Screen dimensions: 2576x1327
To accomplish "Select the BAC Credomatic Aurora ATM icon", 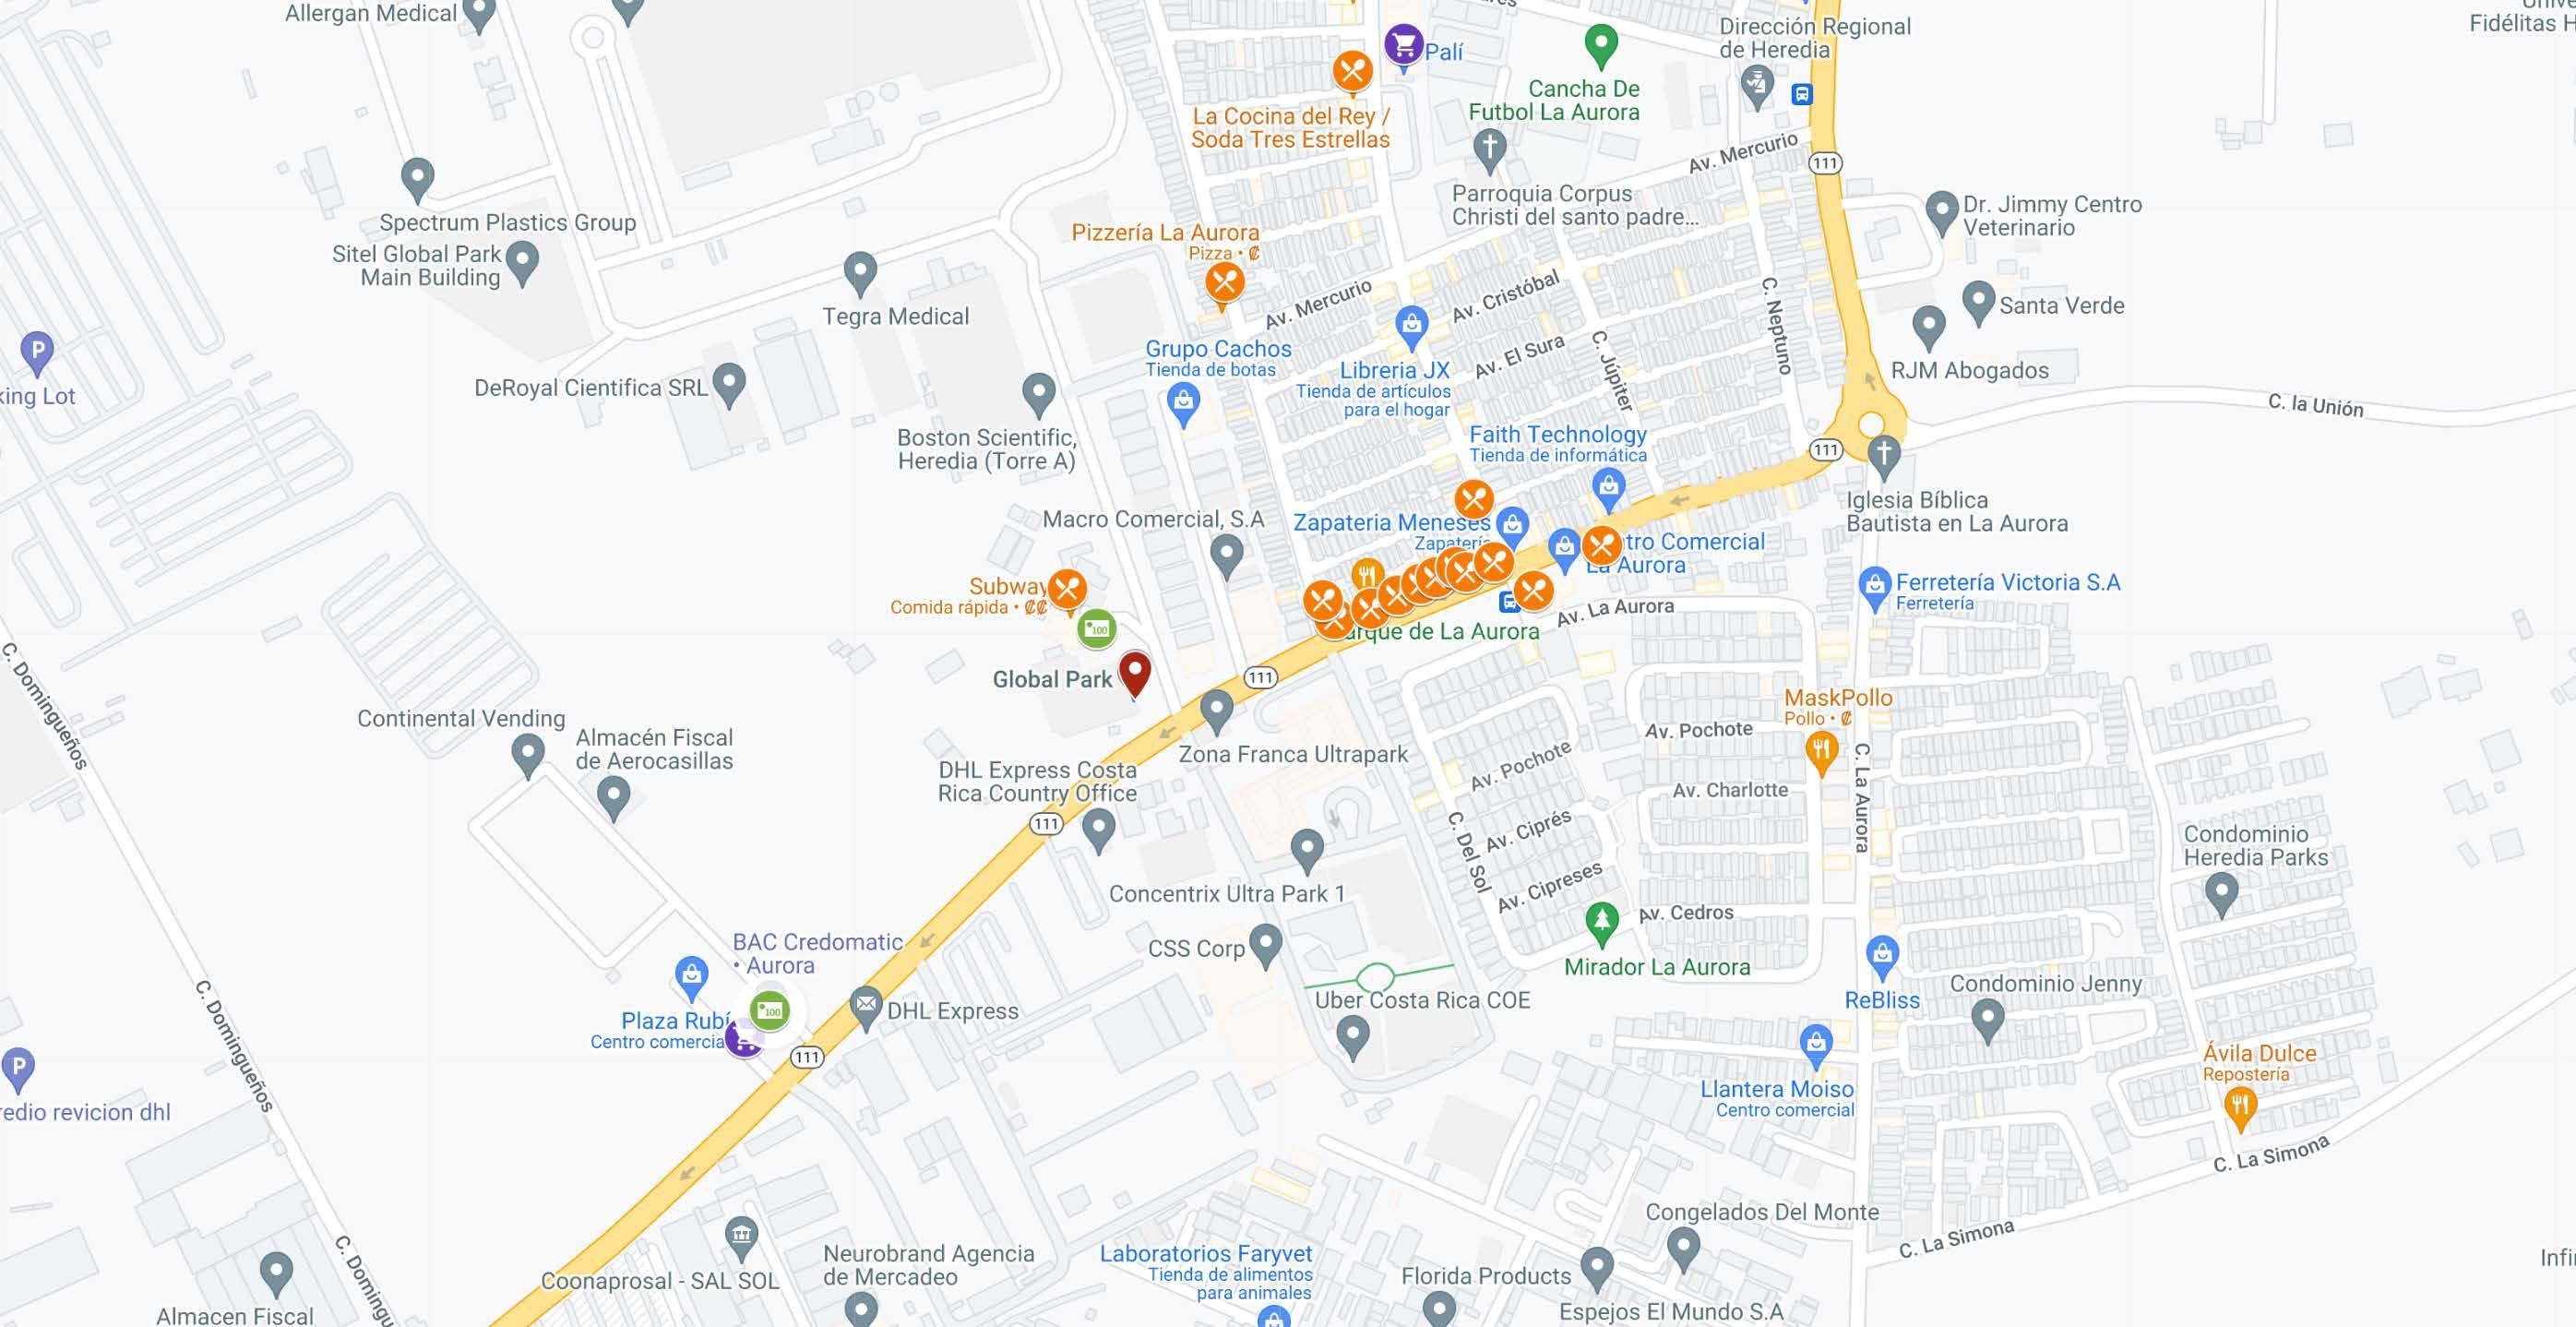I will (769, 1011).
